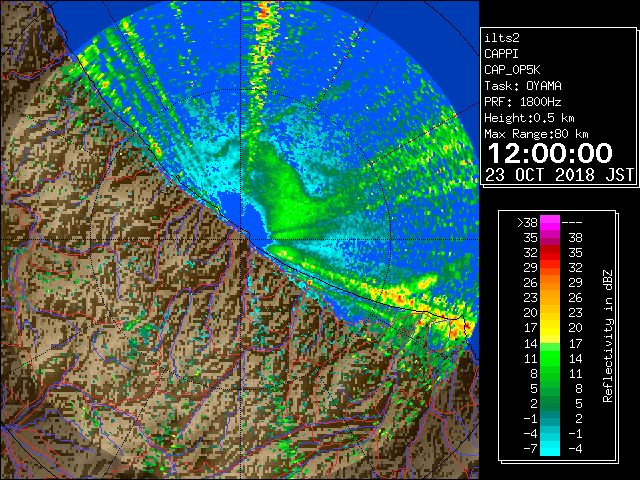Click the '-7' legend value
This screenshot has height=480, width=640.
pos(531,449)
